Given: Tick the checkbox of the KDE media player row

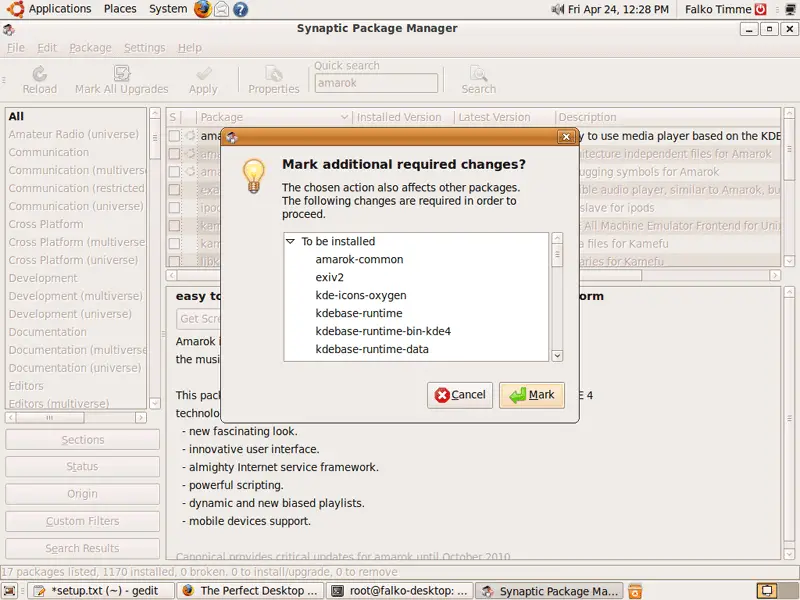Looking at the screenshot, I should pyautogui.click(x=174, y=136).
